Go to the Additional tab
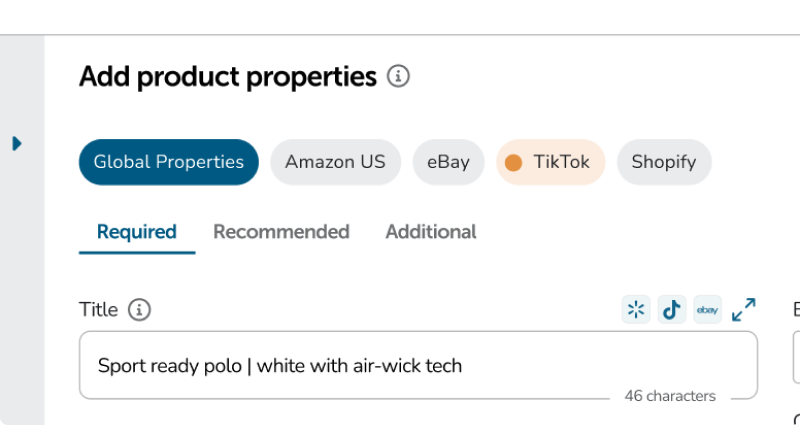This screenshot has width=800, height=425. point(431,232)
